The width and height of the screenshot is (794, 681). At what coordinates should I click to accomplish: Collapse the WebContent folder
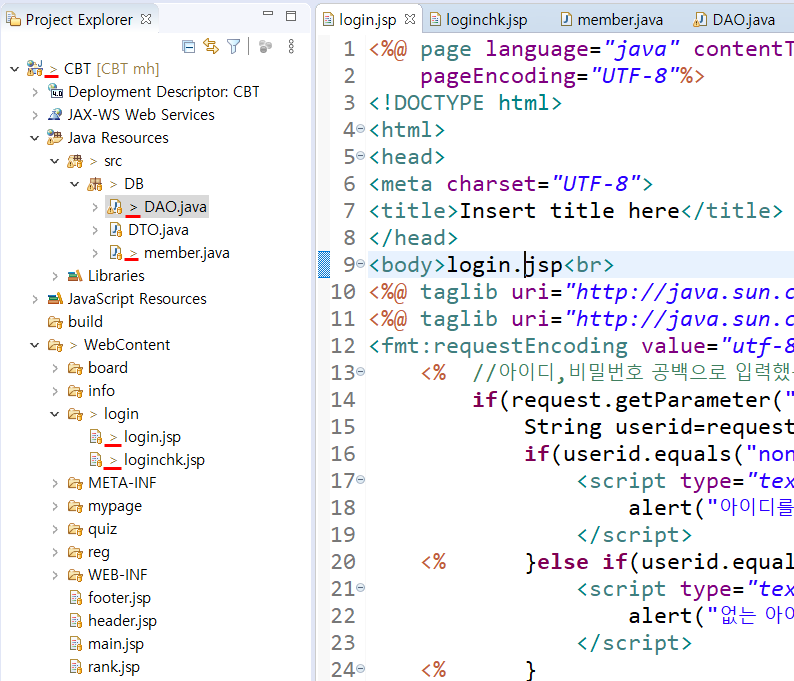pos(34,345)
